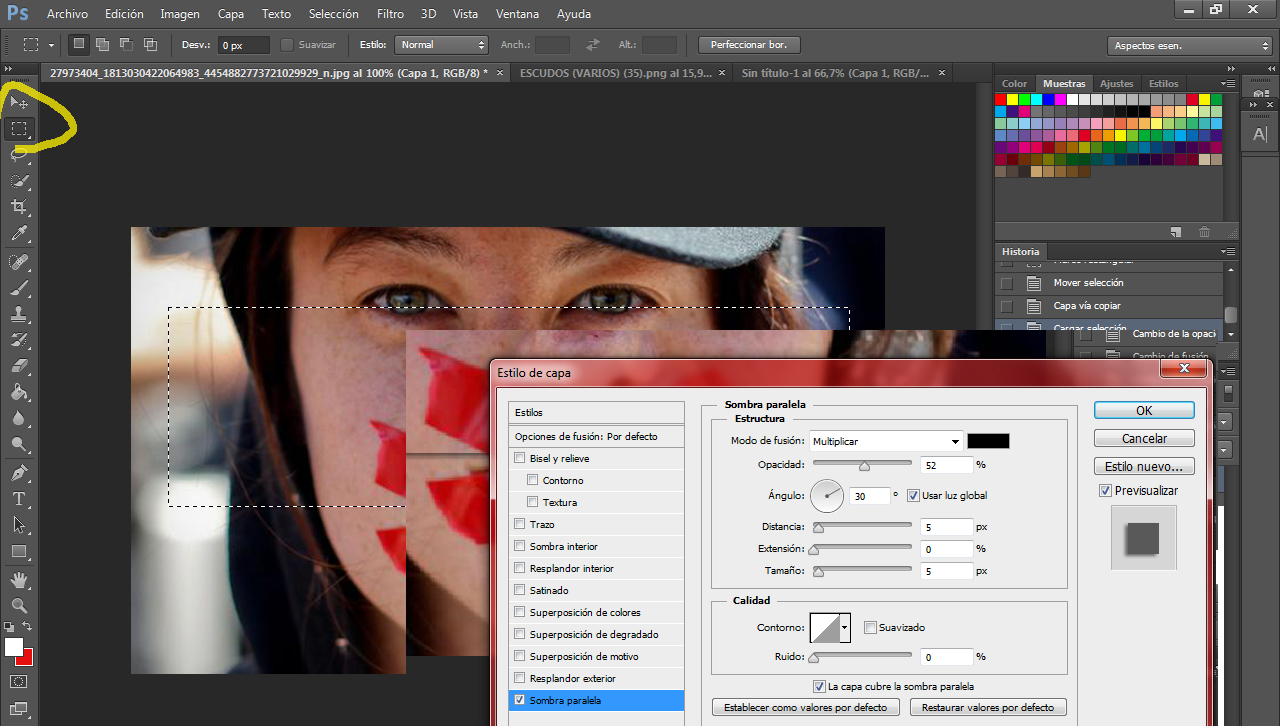Select the Lasso tool
The image size is (1280, 726).
point(19,155)
